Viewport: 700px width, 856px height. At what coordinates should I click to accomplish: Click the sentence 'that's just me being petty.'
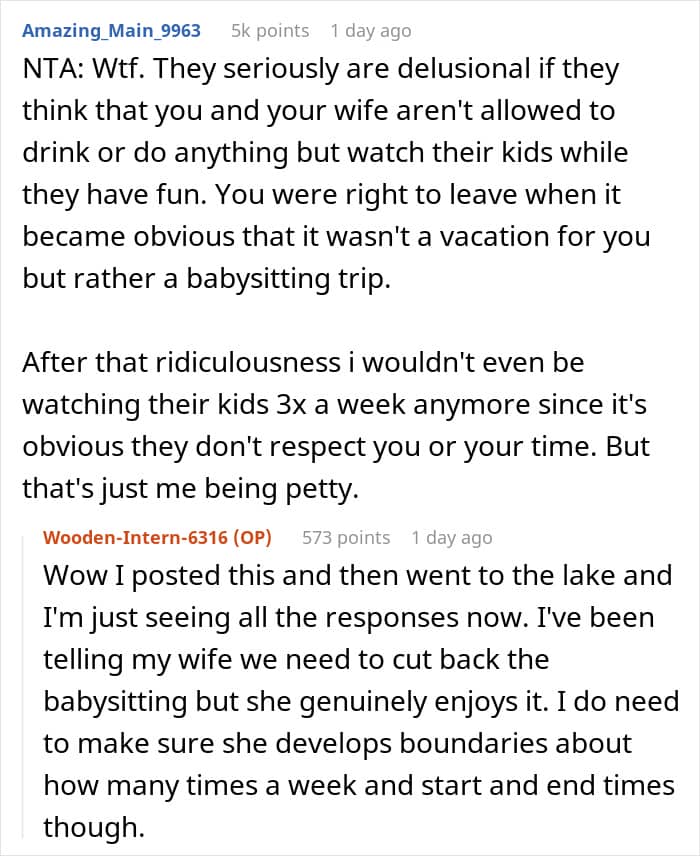[191, 489]
